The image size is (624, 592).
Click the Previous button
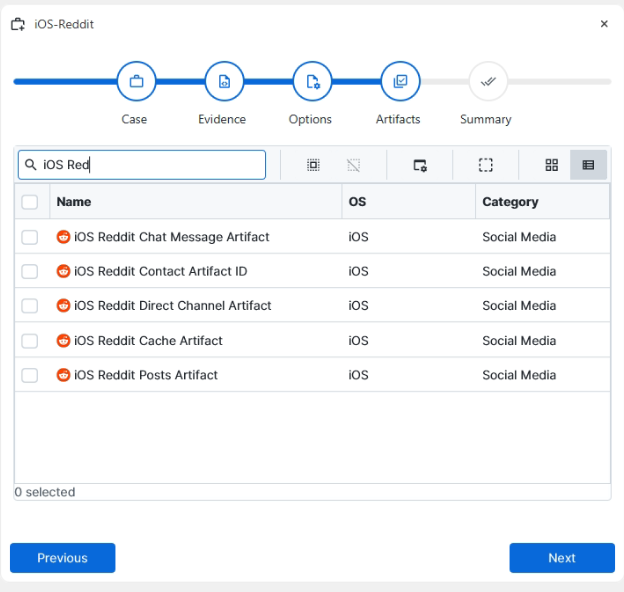(62, 558)
